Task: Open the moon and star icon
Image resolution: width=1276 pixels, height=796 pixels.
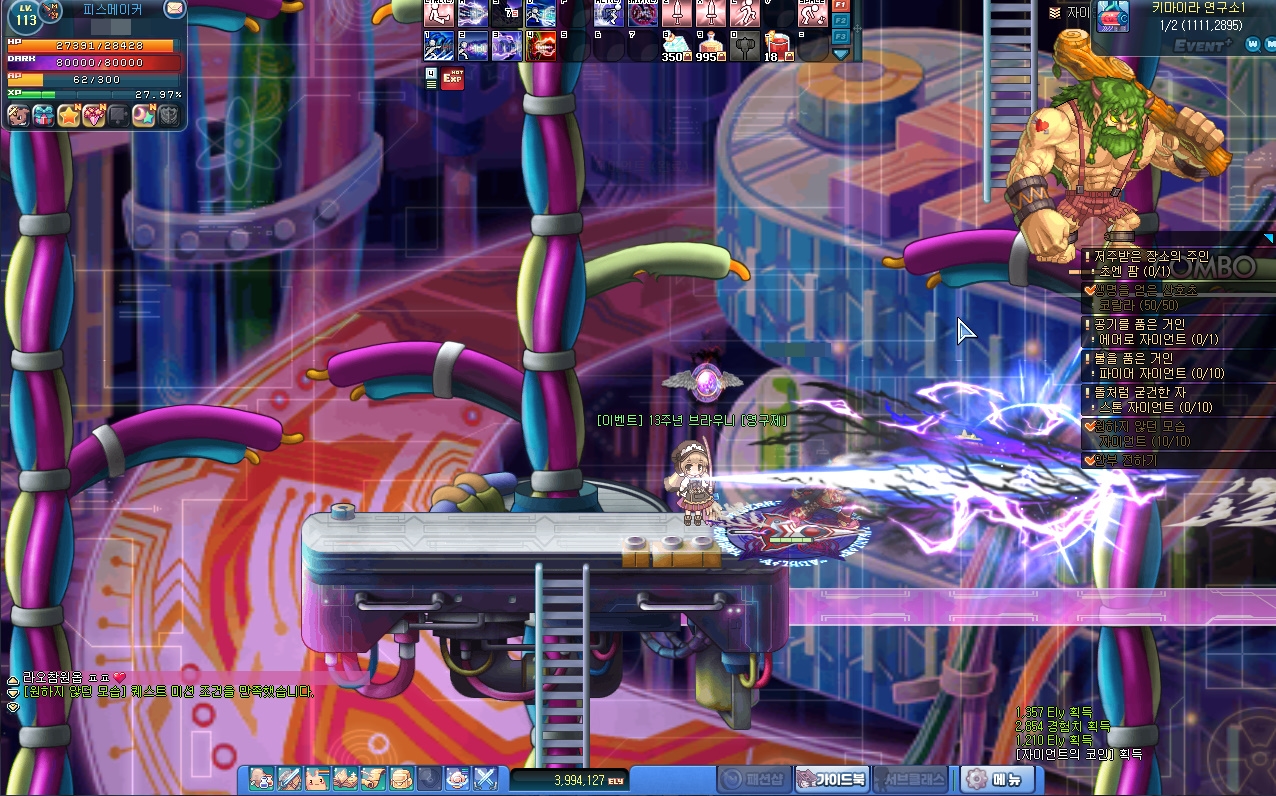Action: coord(144,115)
